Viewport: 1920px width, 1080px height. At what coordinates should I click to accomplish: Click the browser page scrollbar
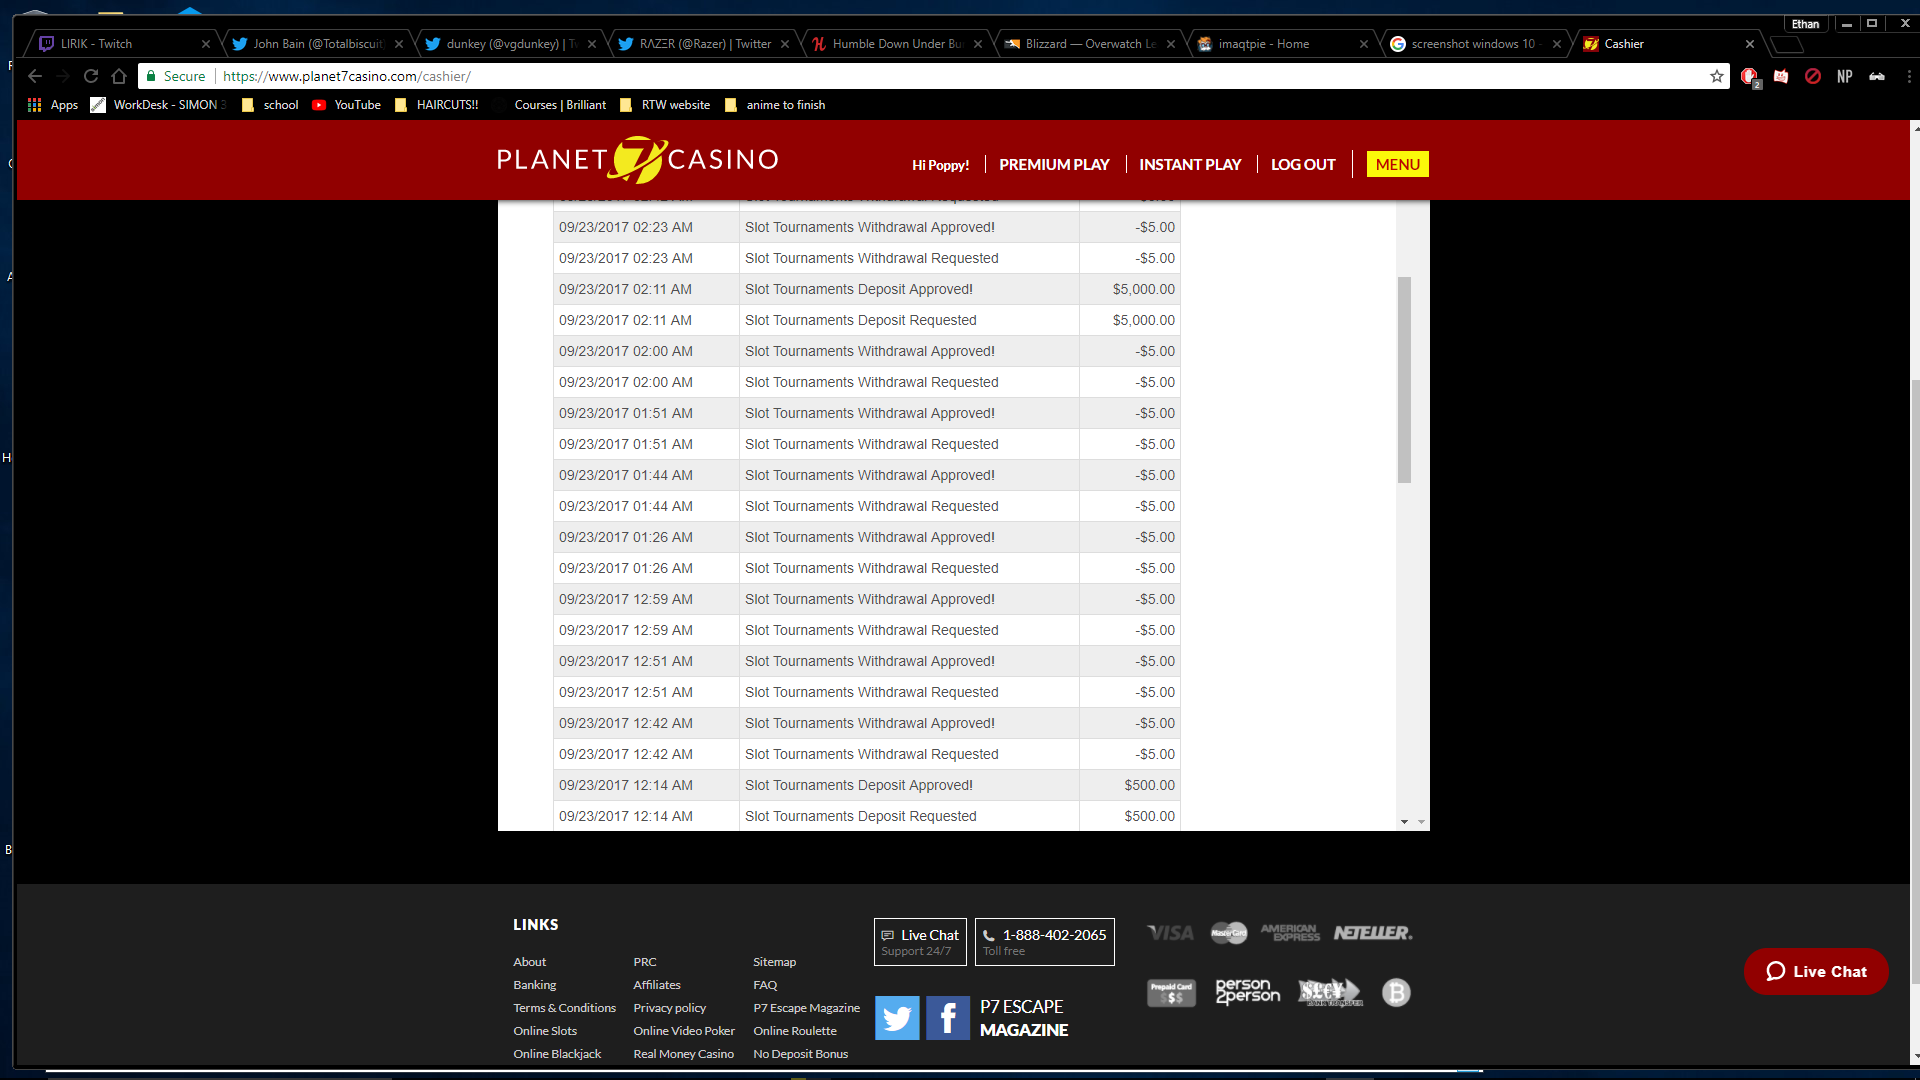tap(1914, 680)
